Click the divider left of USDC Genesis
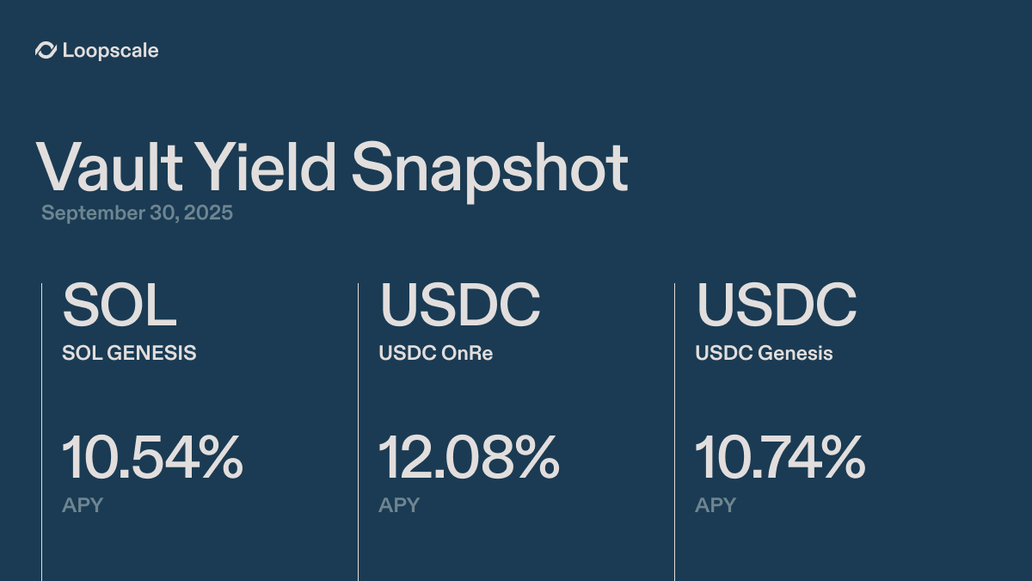Screen dimensions: 1032x581 [675, 430]
